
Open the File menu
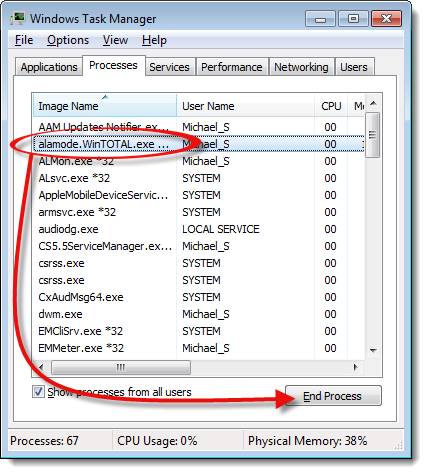coord(24,40)
